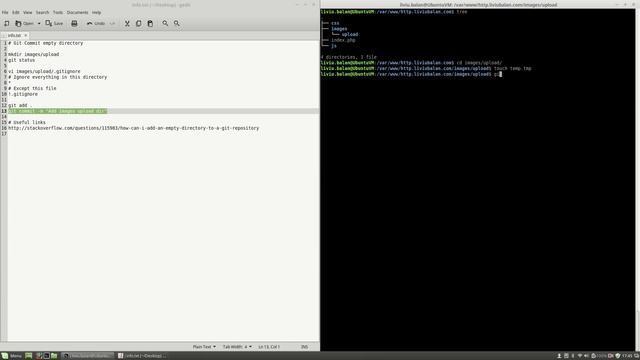Open the Mint Menu button
The height and width of the screenshot is (360, 640).
click(x=11, y=356)
